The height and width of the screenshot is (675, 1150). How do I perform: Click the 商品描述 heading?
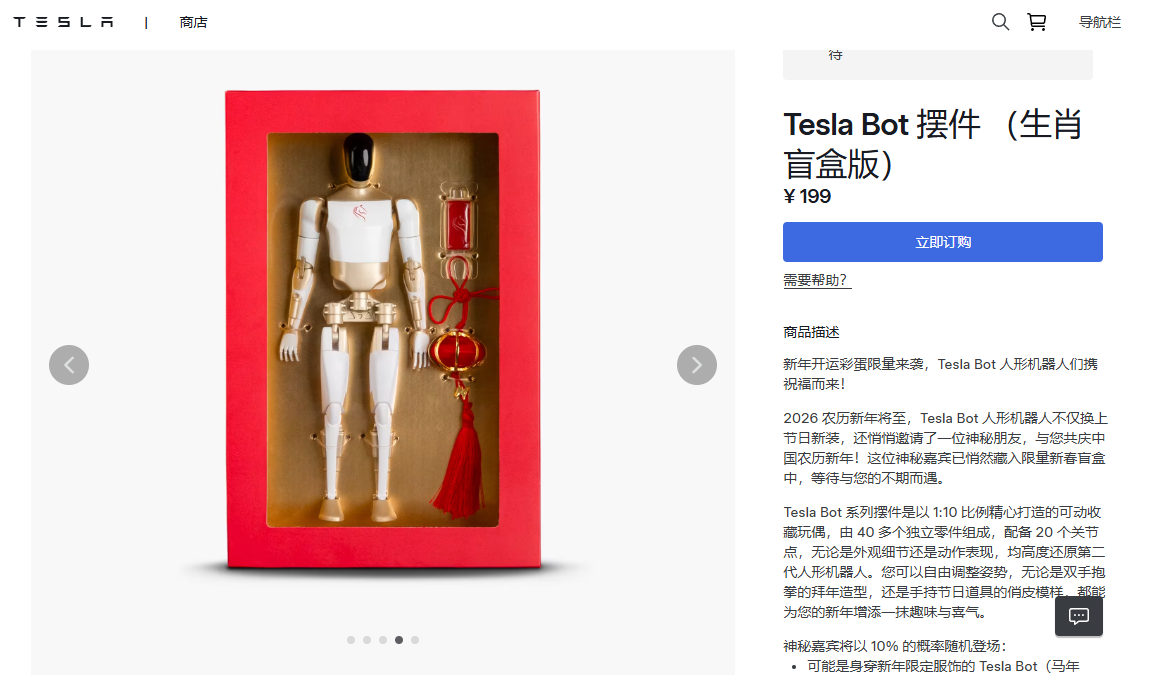(x=811, y=332)
